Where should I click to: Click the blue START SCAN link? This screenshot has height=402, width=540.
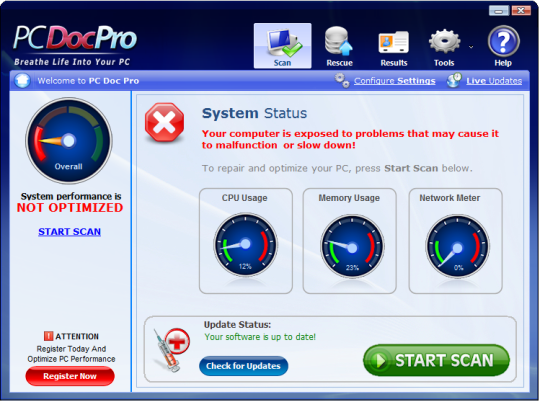click(x=70, y=232)
